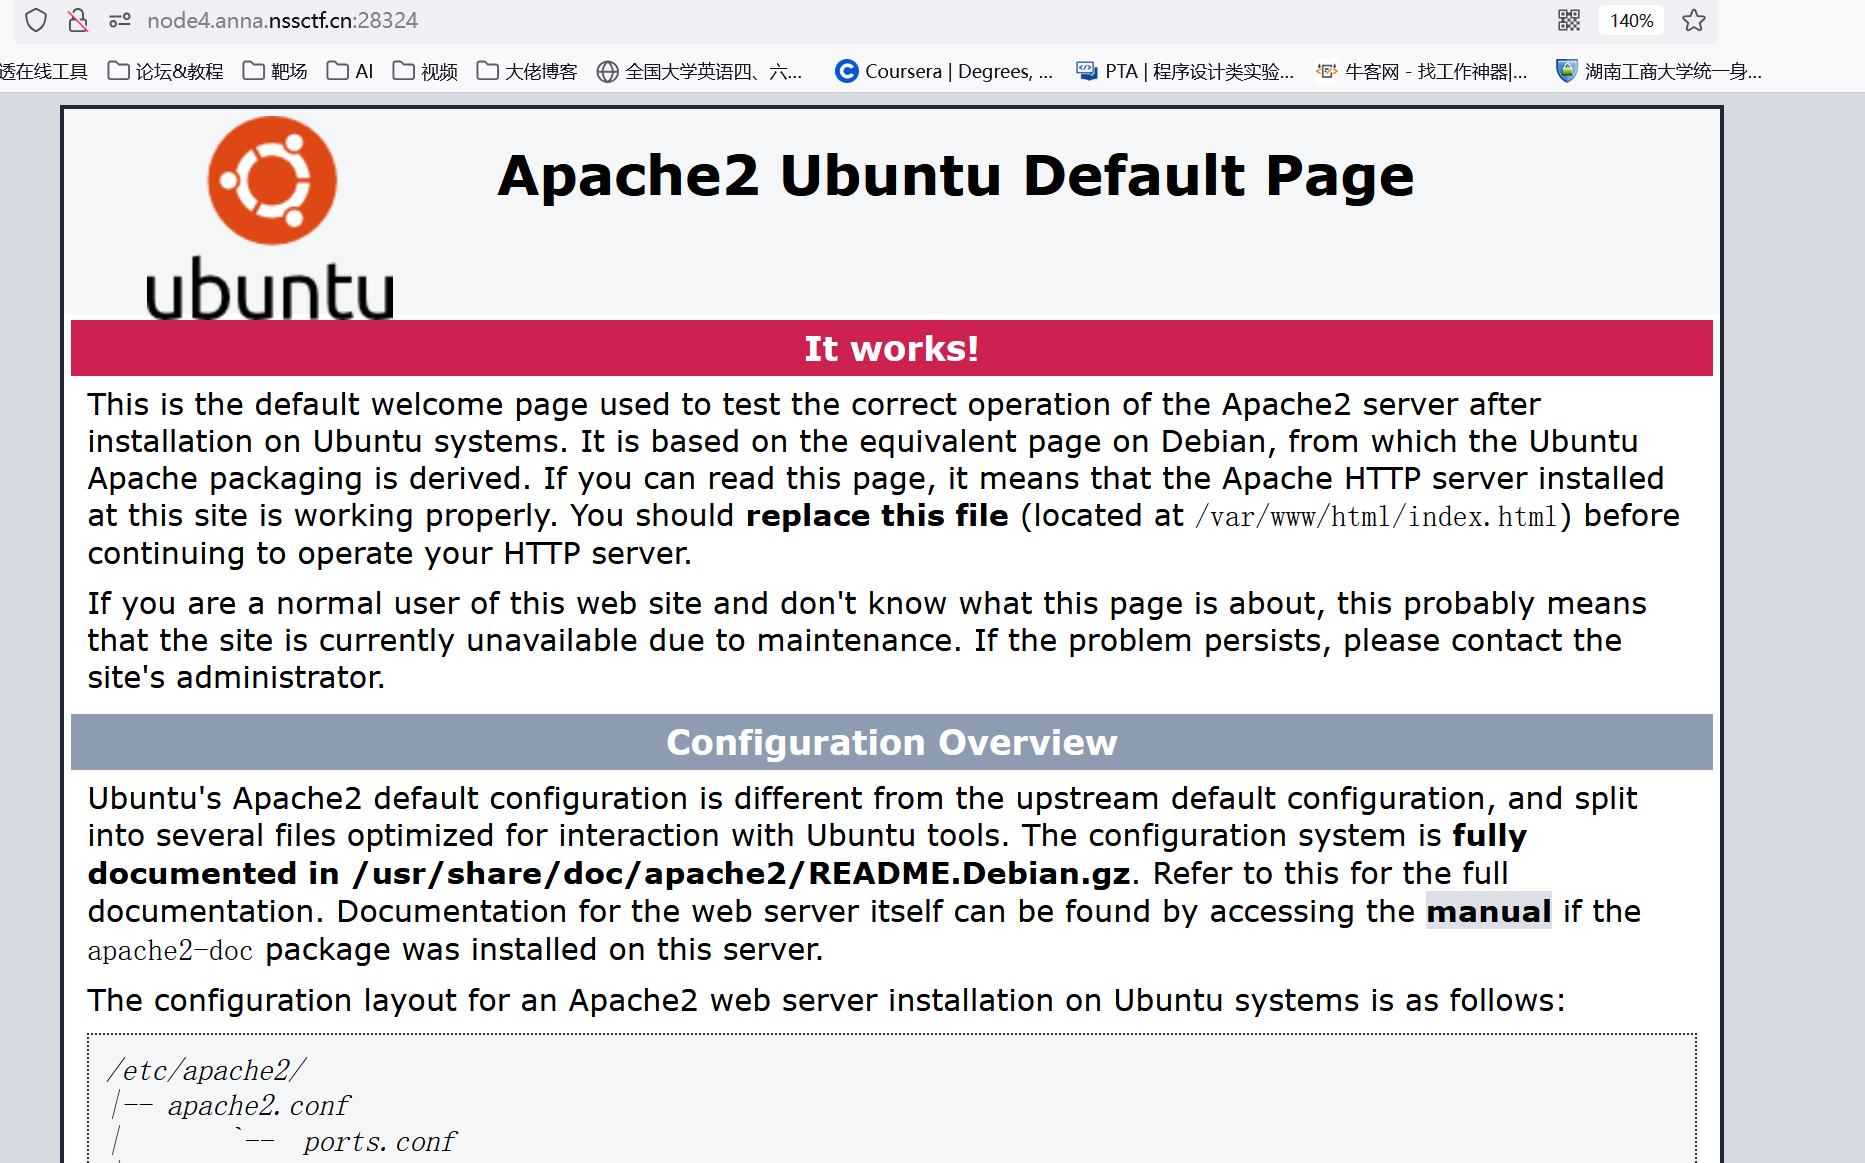
Task: Bookmark this page with the star icon
Action: pyautogui.click(x=1694, y=20)
